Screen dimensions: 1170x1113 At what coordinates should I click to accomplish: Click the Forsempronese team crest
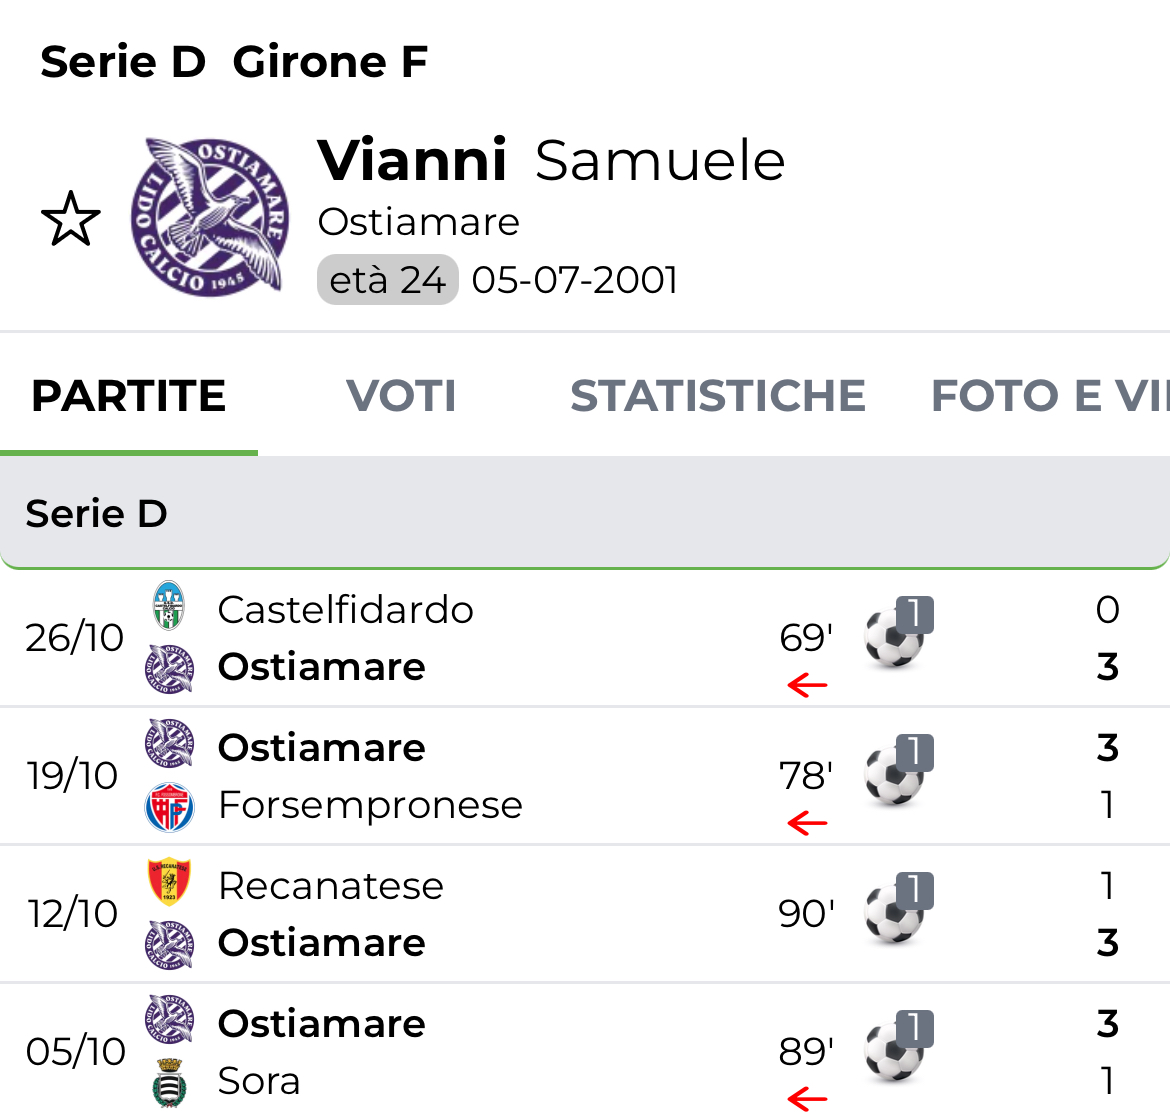pyautogui.click(x=169, y=806)
